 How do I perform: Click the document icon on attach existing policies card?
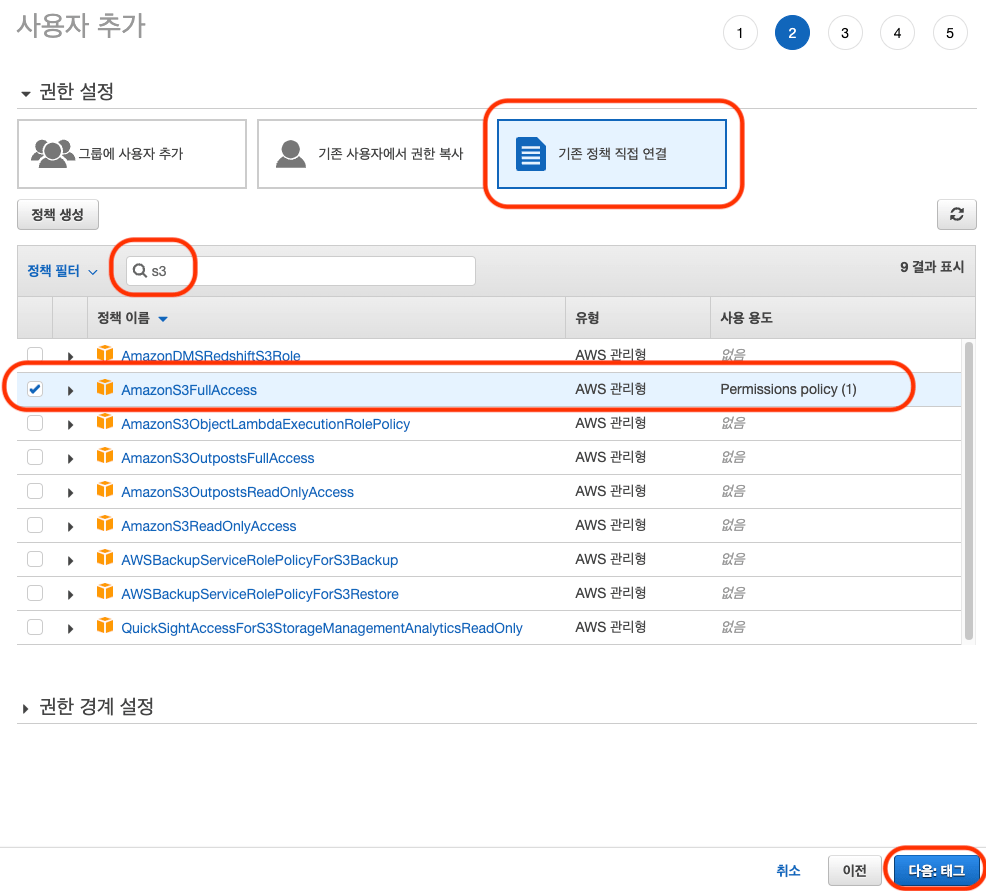click(530, 154)
